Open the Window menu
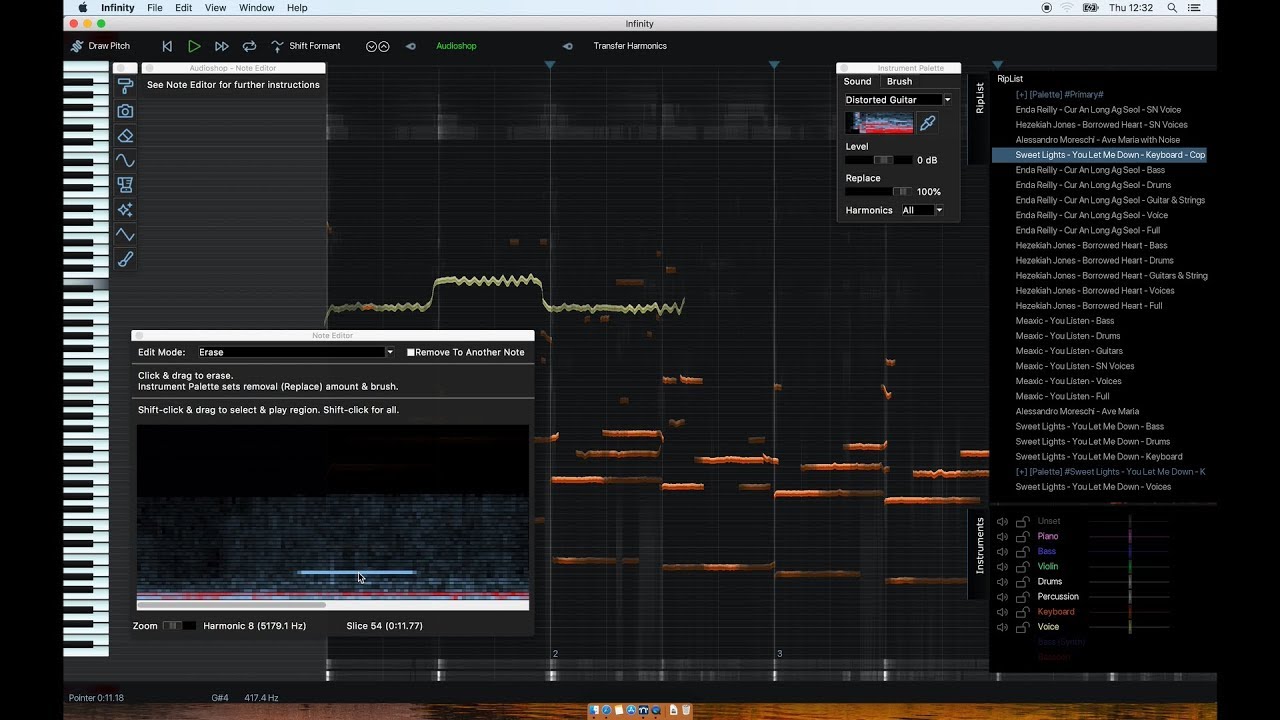Image resolution: width=1280 pixels, height=720 pixels. click(257, 8)
